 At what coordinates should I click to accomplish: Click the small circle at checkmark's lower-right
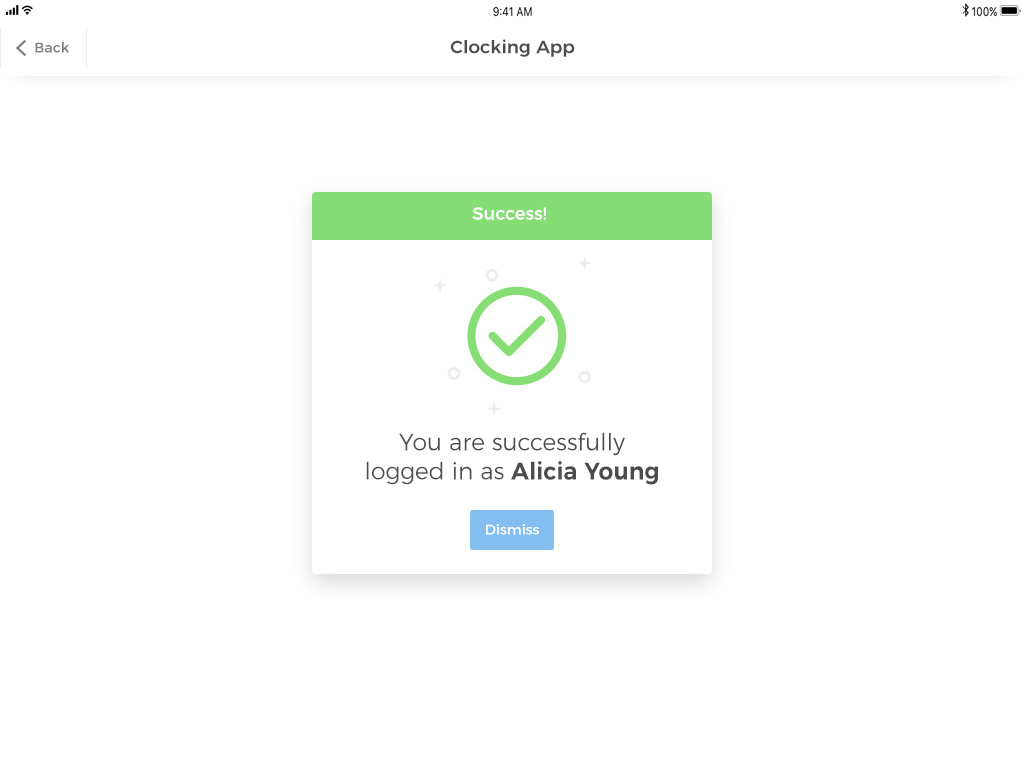(585, 377)
